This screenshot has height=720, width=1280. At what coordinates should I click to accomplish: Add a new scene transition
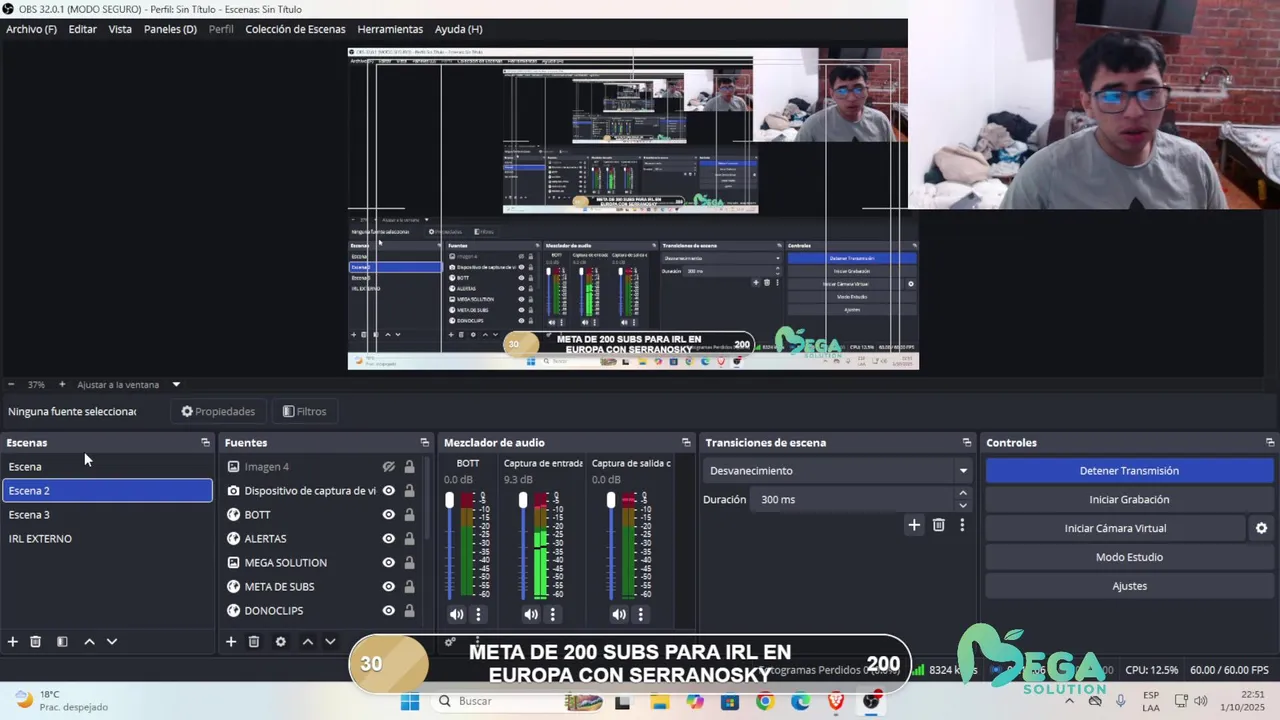(x=914, y=525)
